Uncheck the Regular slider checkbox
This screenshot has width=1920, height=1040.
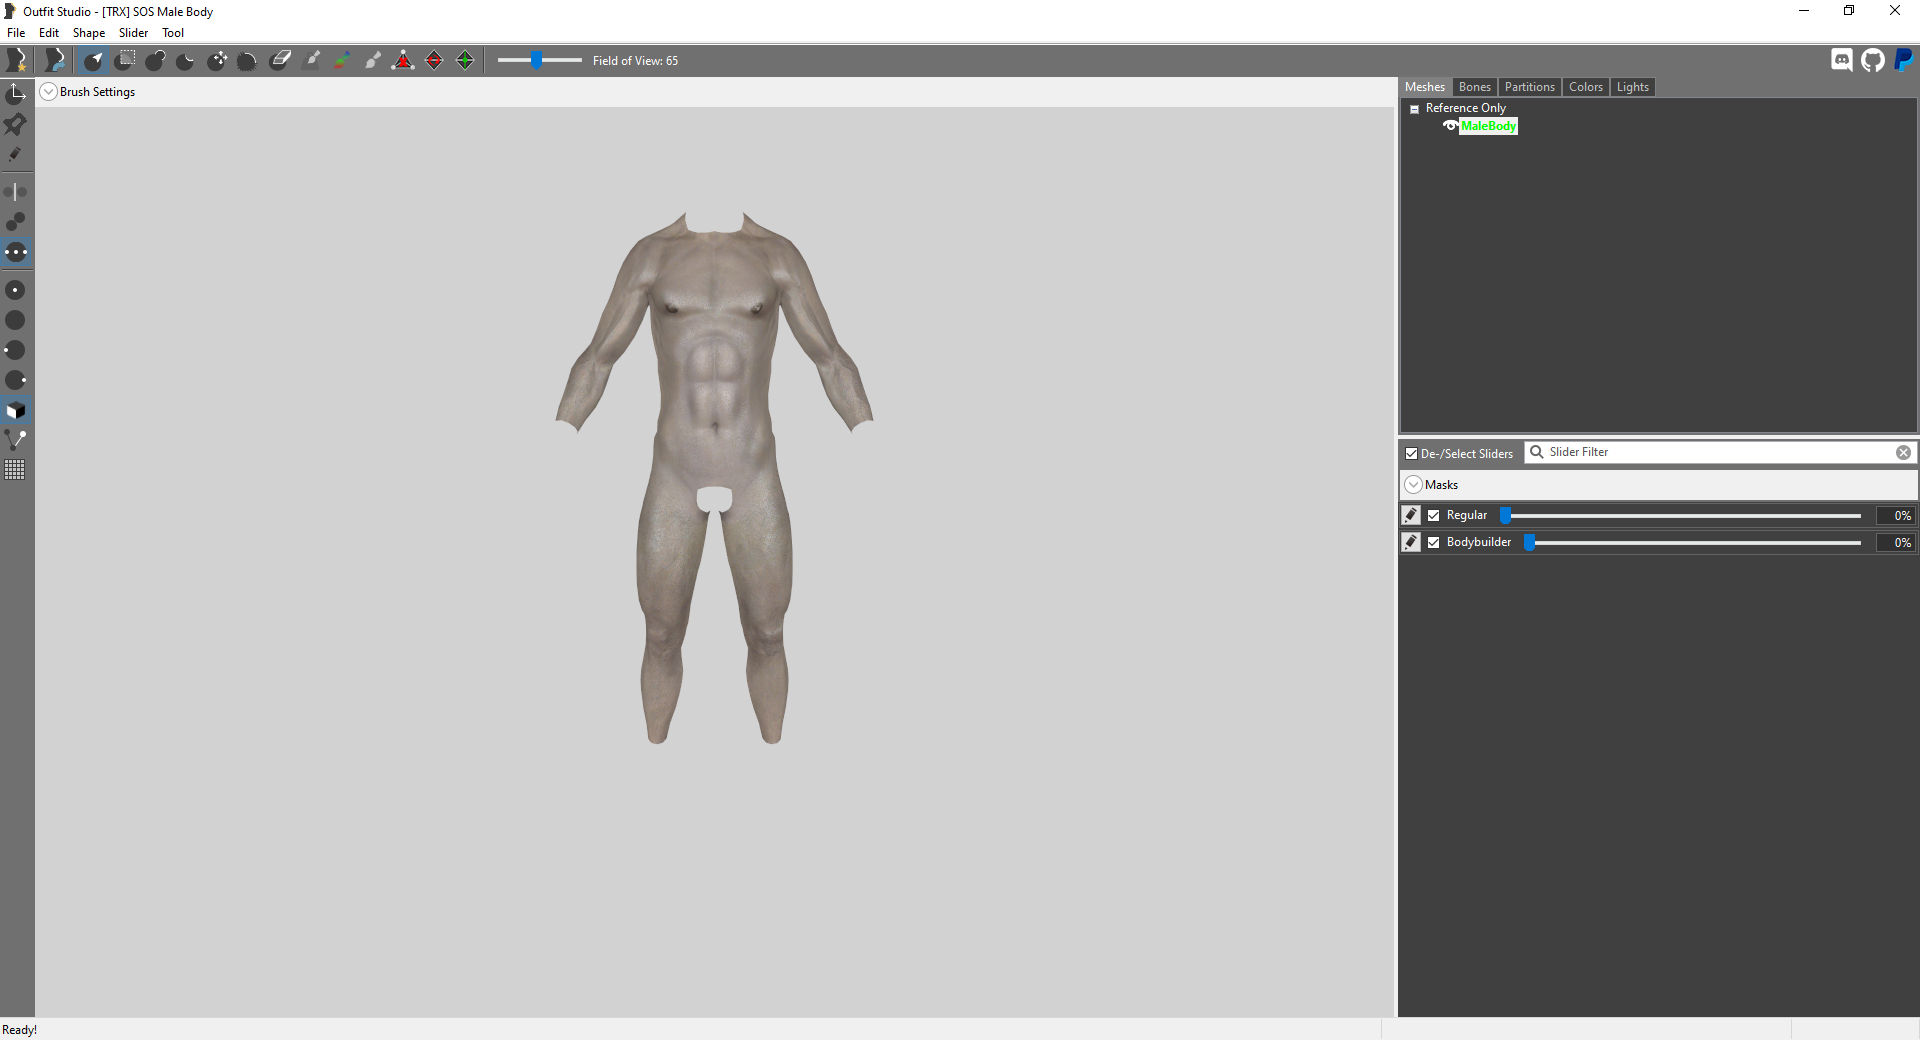tap(1434, 516)
